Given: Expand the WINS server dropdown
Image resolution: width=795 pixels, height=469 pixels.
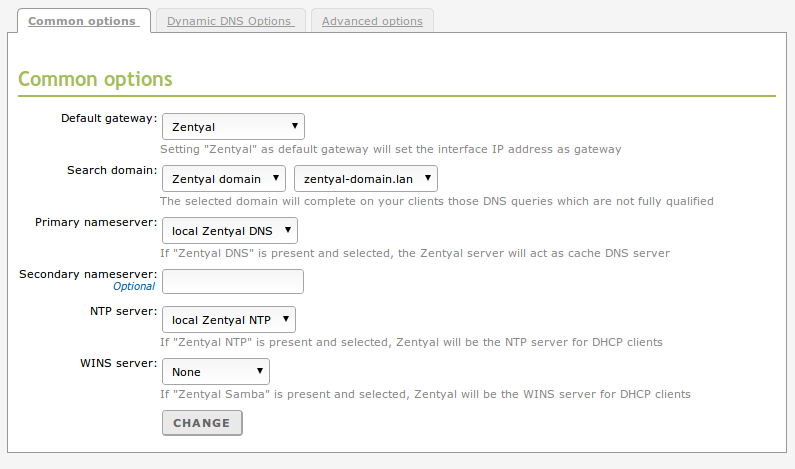Looking at the screenshot, I should click(x=216, y=372).
